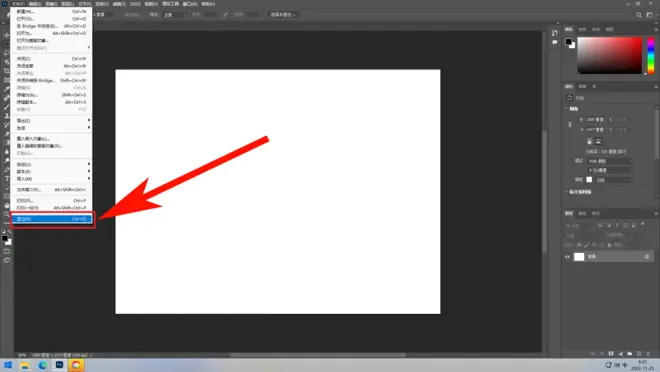660x372 pixels.
Task: Open the color mode dropdown in Properties
Action: tap(611, 161)
